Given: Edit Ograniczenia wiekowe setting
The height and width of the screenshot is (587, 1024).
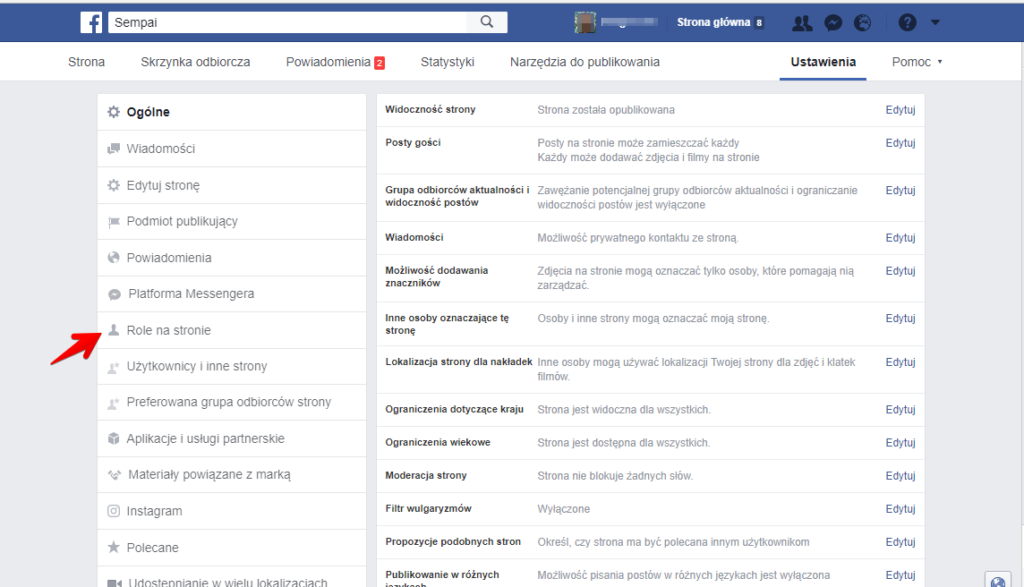Looking at the screenshot, I should [900, 443].
